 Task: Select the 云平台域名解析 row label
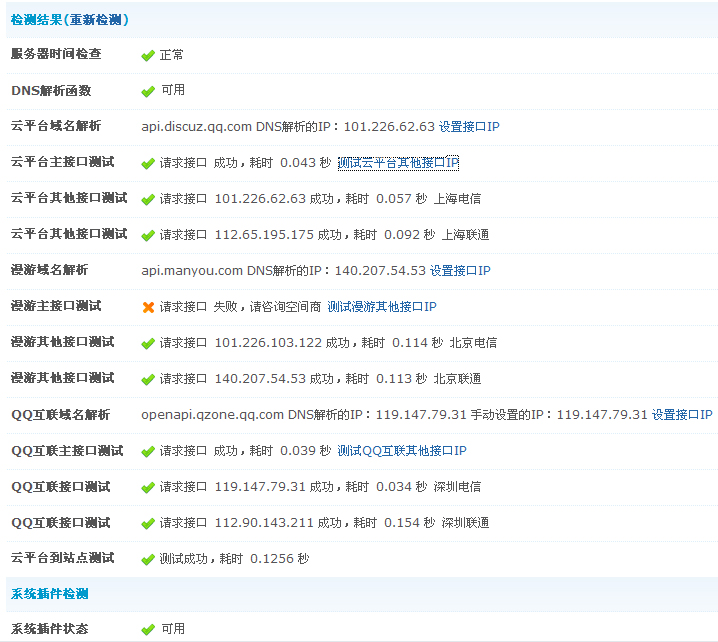(56, 125)
